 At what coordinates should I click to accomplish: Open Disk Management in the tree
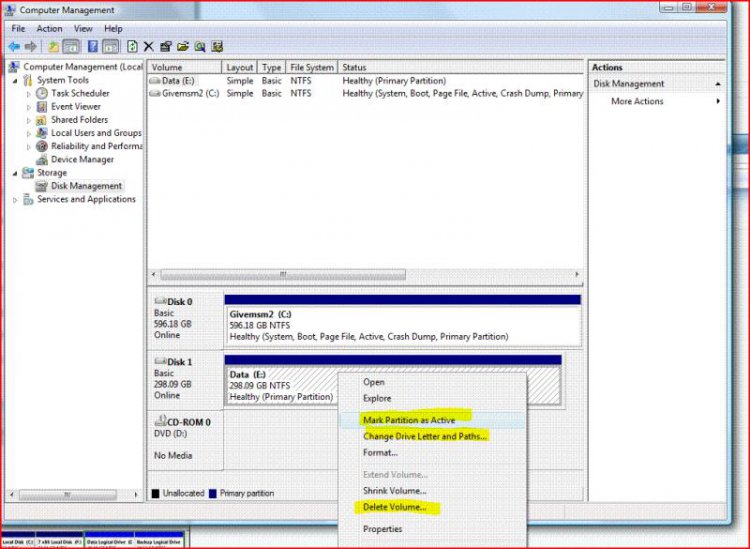(x=86, y=186)
